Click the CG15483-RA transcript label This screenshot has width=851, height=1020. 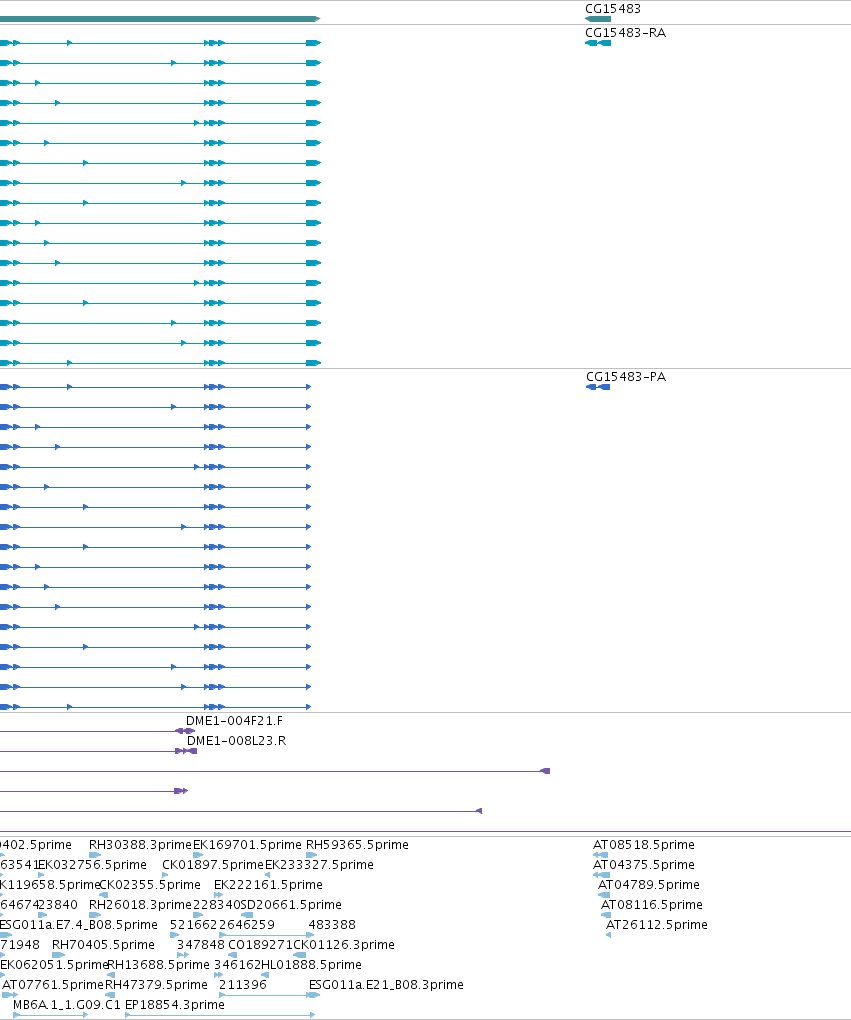tap(625, 33)
